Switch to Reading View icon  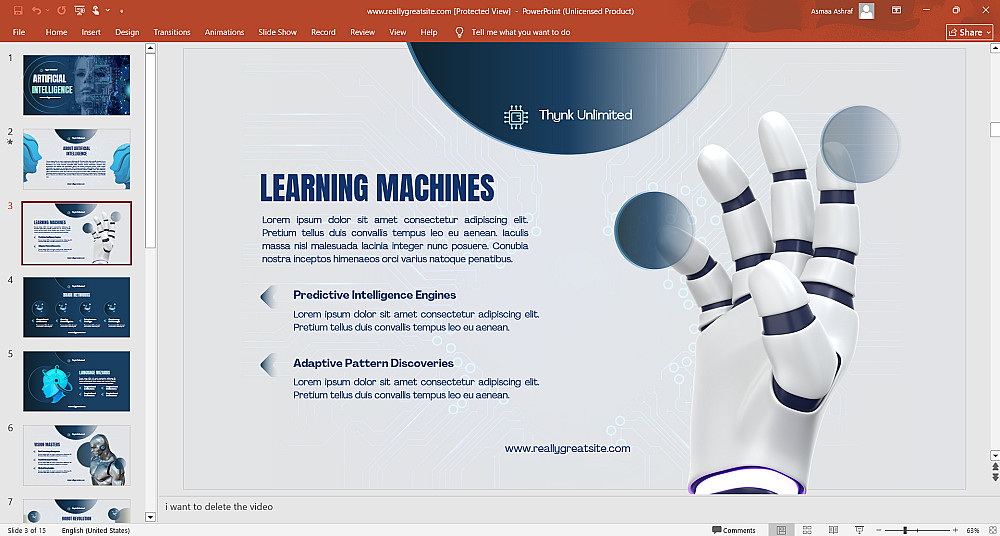tap(833, 530)
